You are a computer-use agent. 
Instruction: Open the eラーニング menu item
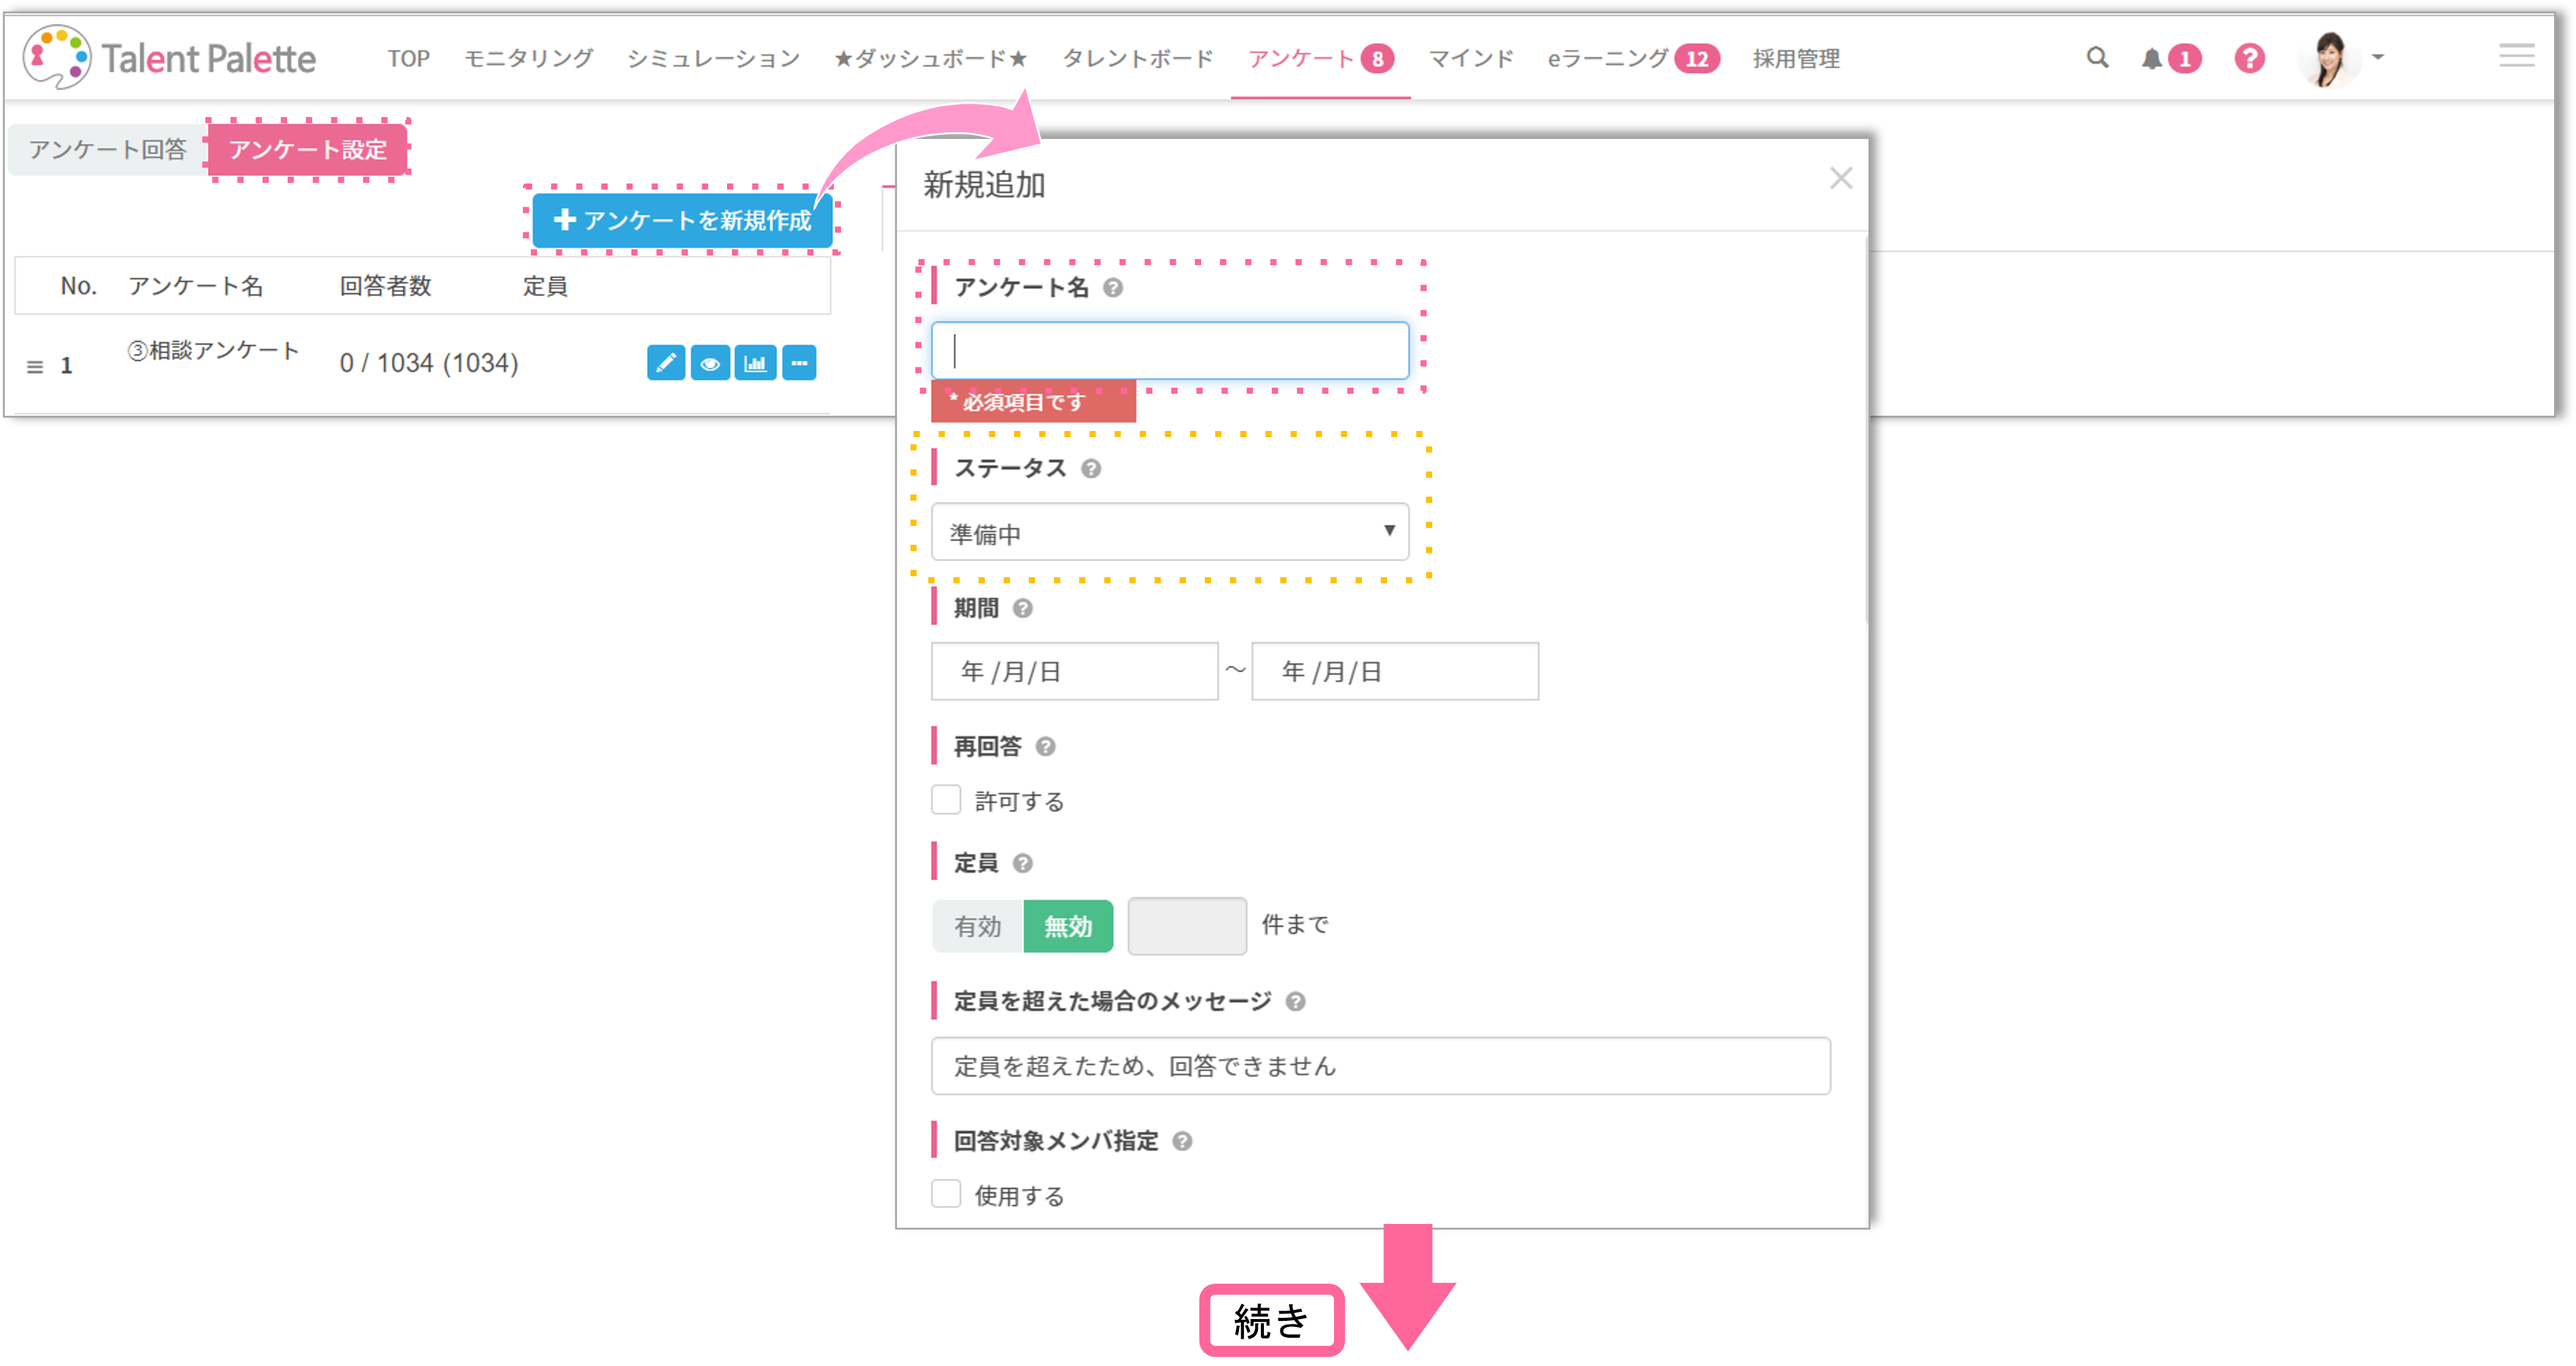[x=1607, y=59]
